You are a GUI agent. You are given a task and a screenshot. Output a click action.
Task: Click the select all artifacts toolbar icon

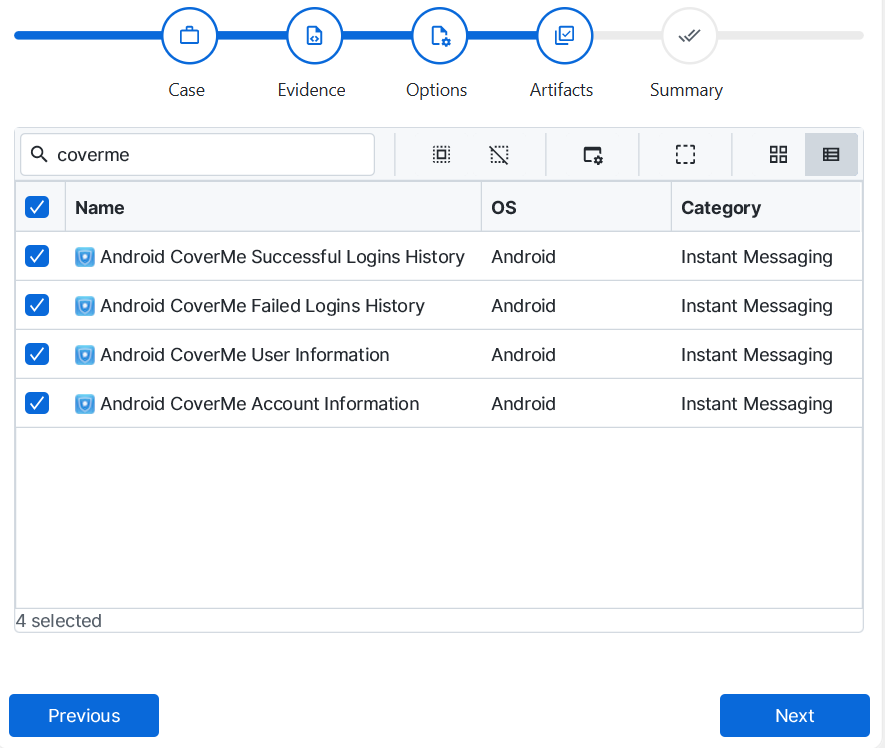(441, 155)
